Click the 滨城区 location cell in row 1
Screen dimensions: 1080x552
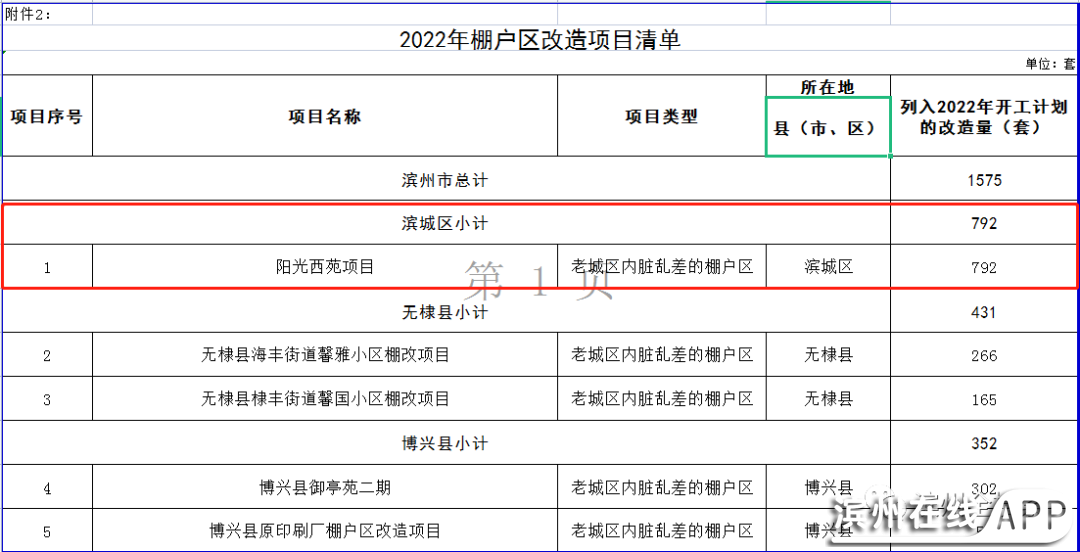(827, 267)
